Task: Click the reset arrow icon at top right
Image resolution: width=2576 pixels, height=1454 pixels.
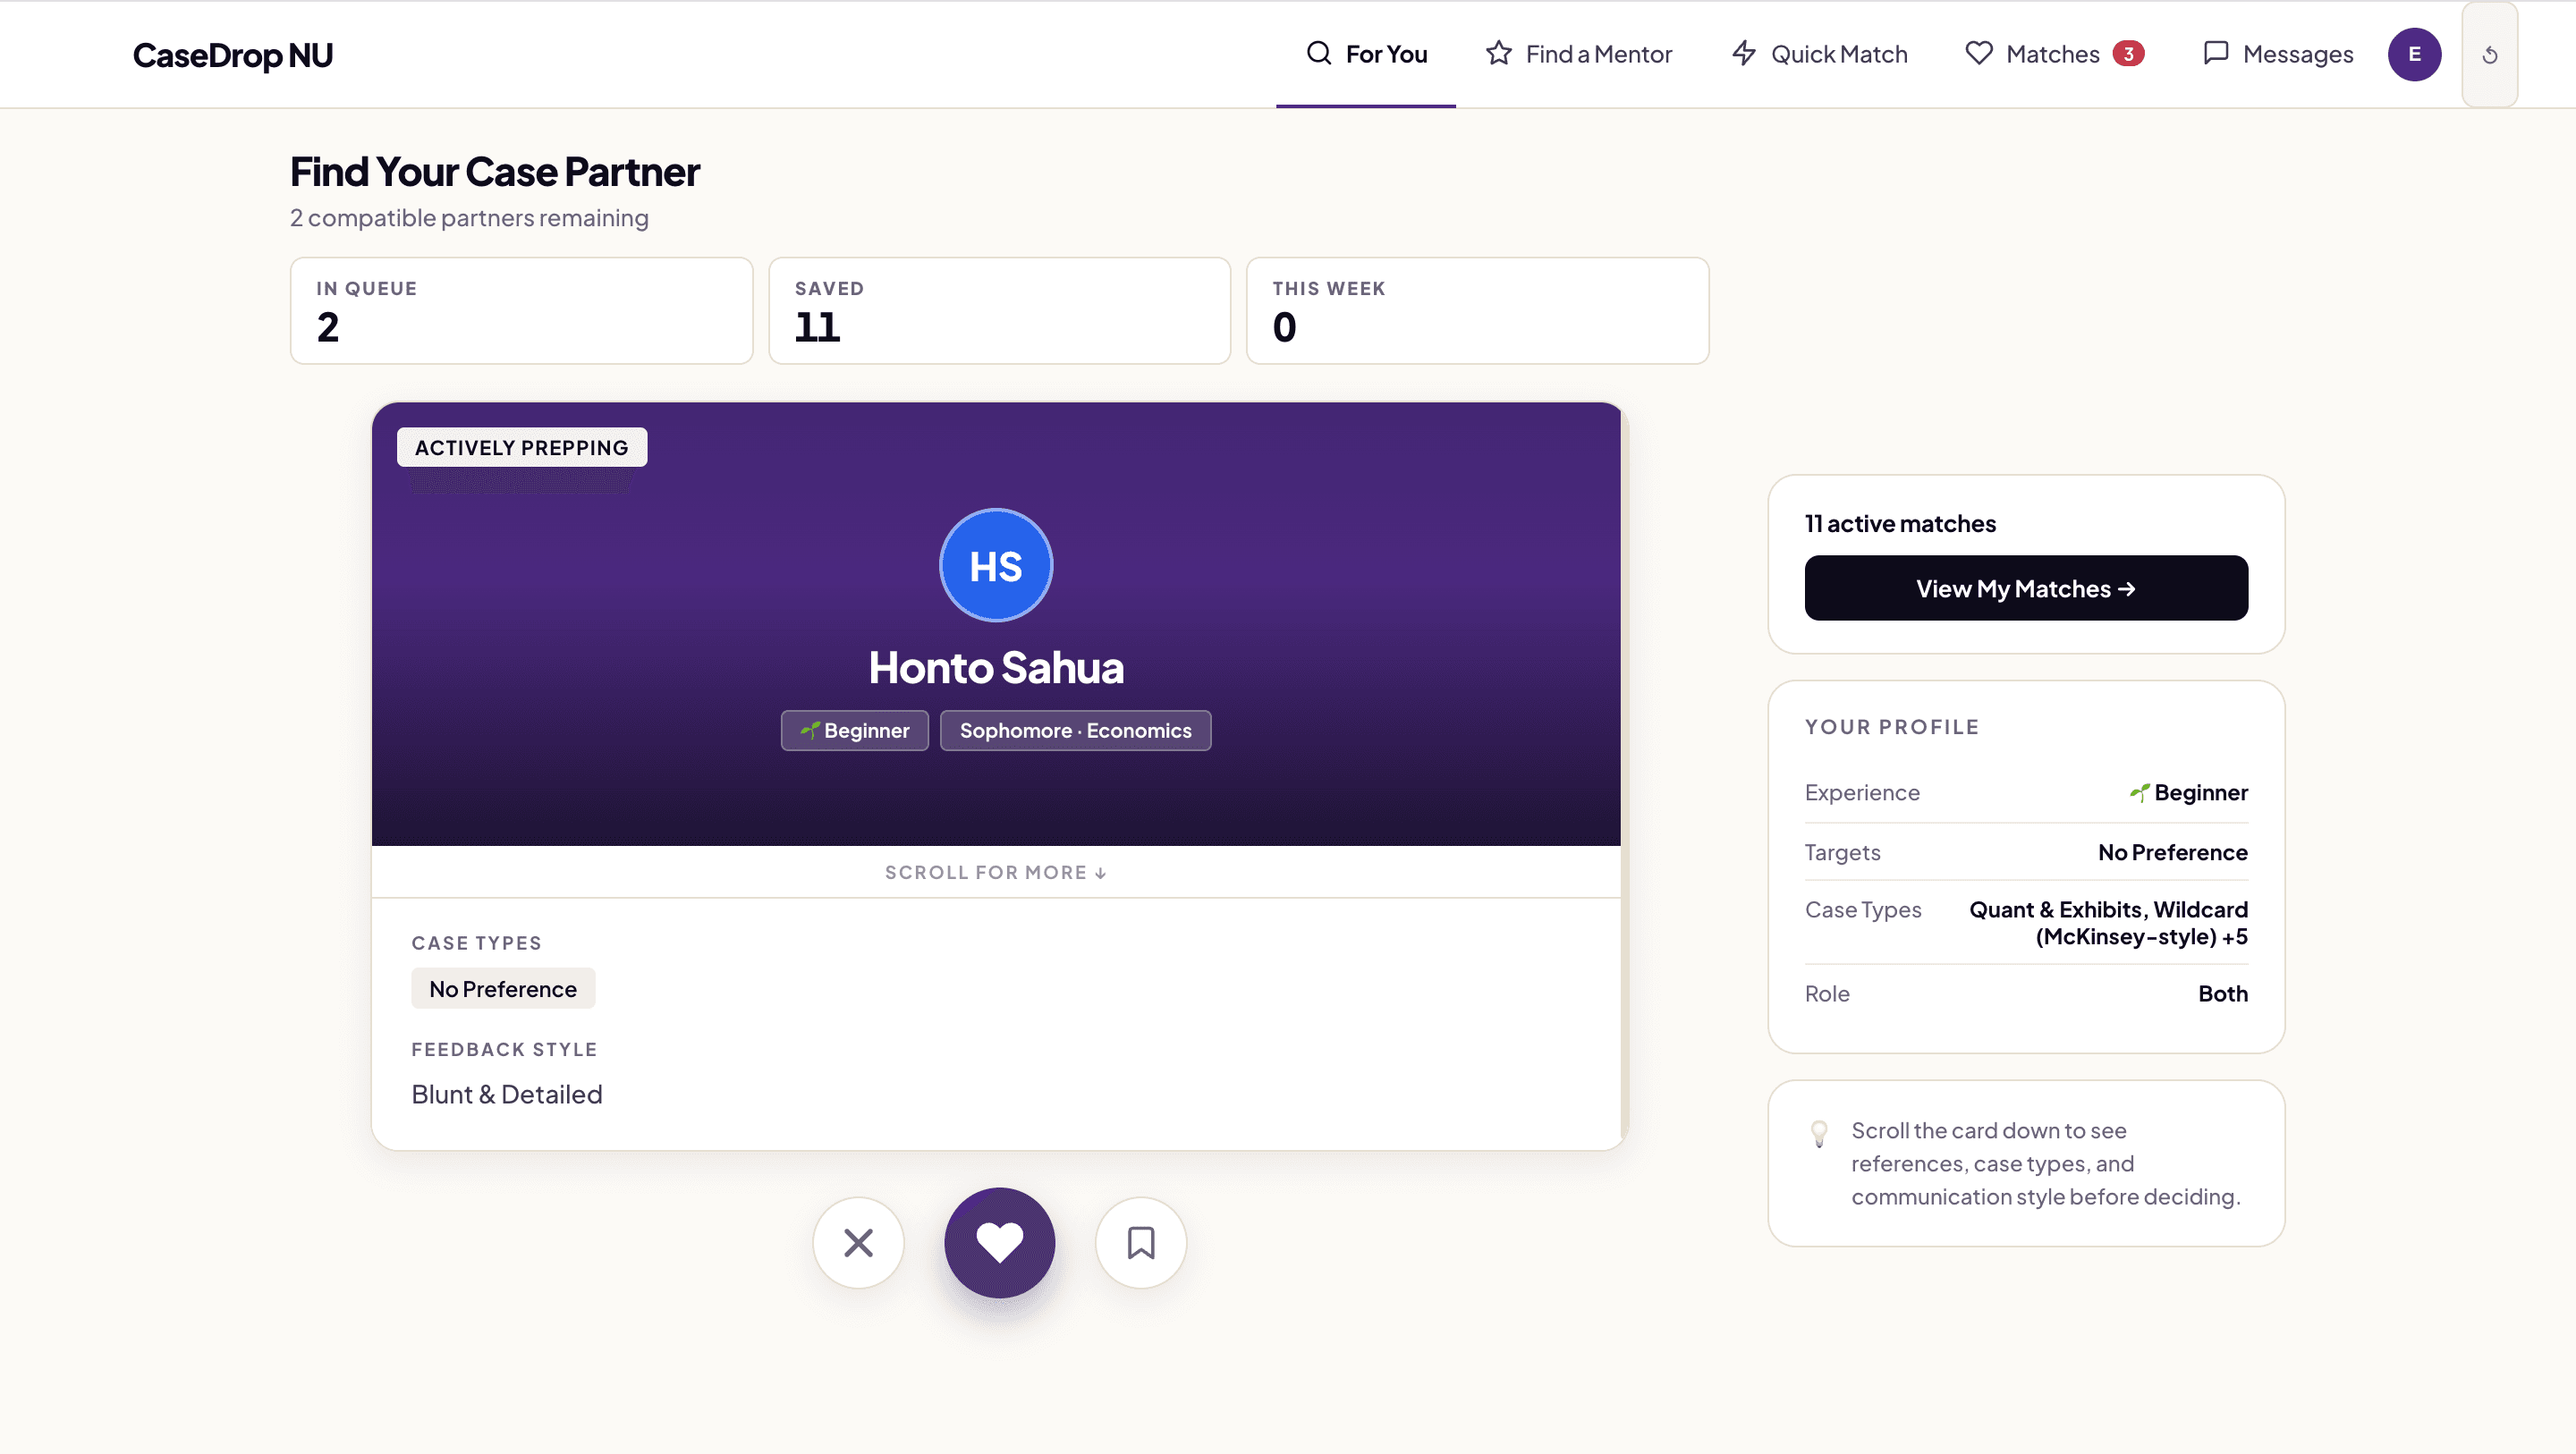Action: tap(2490, 55)
